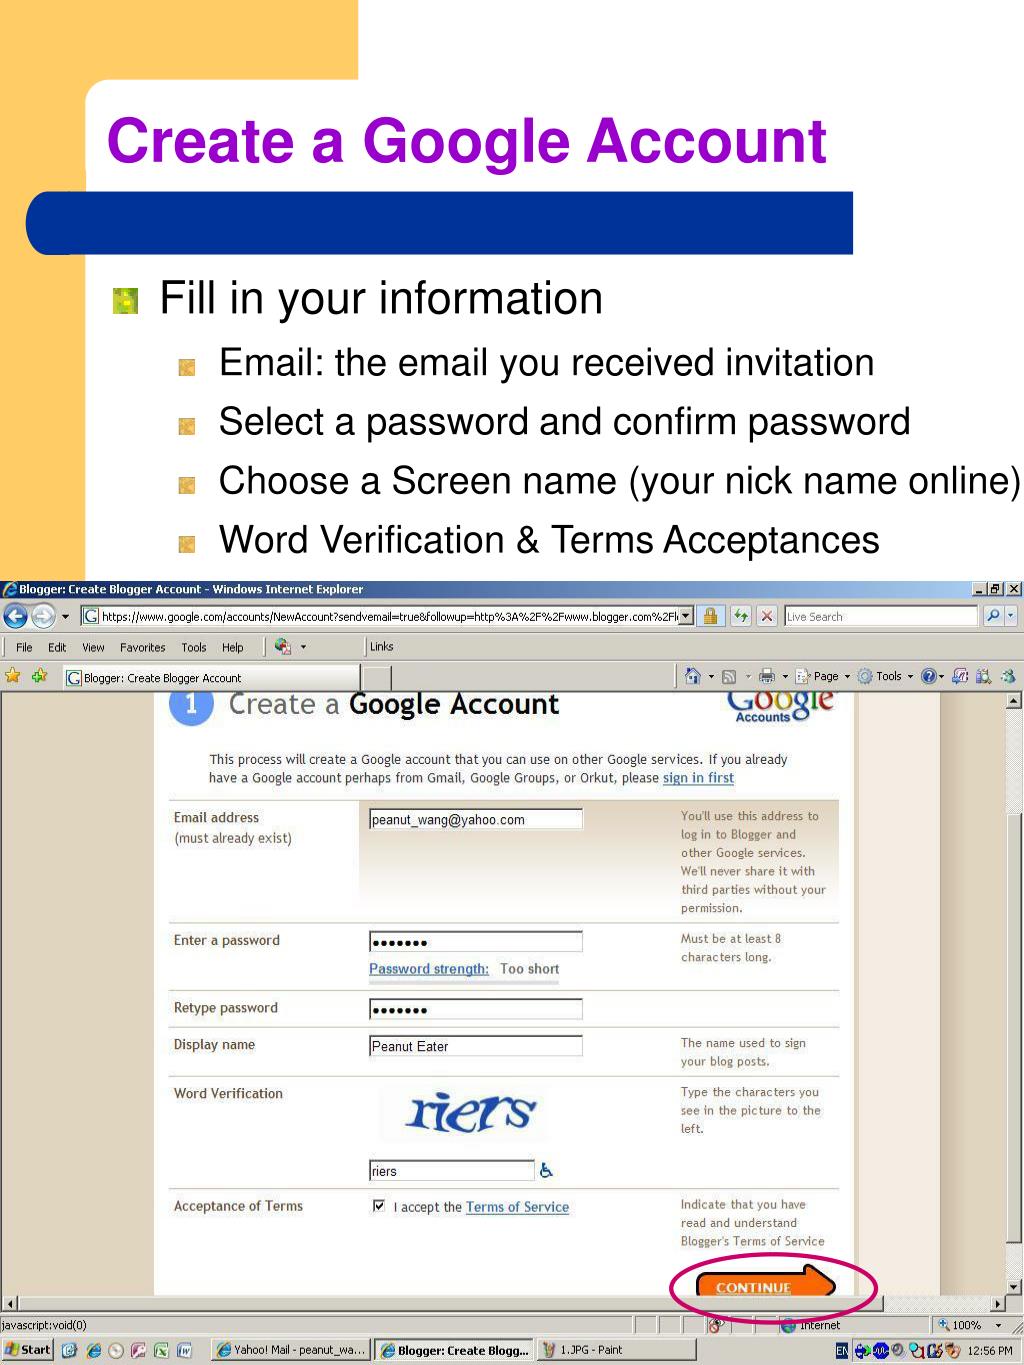Click the Home icon in command bar
The height and width of the screenshot is (1365, 1024).
(692, 677)
